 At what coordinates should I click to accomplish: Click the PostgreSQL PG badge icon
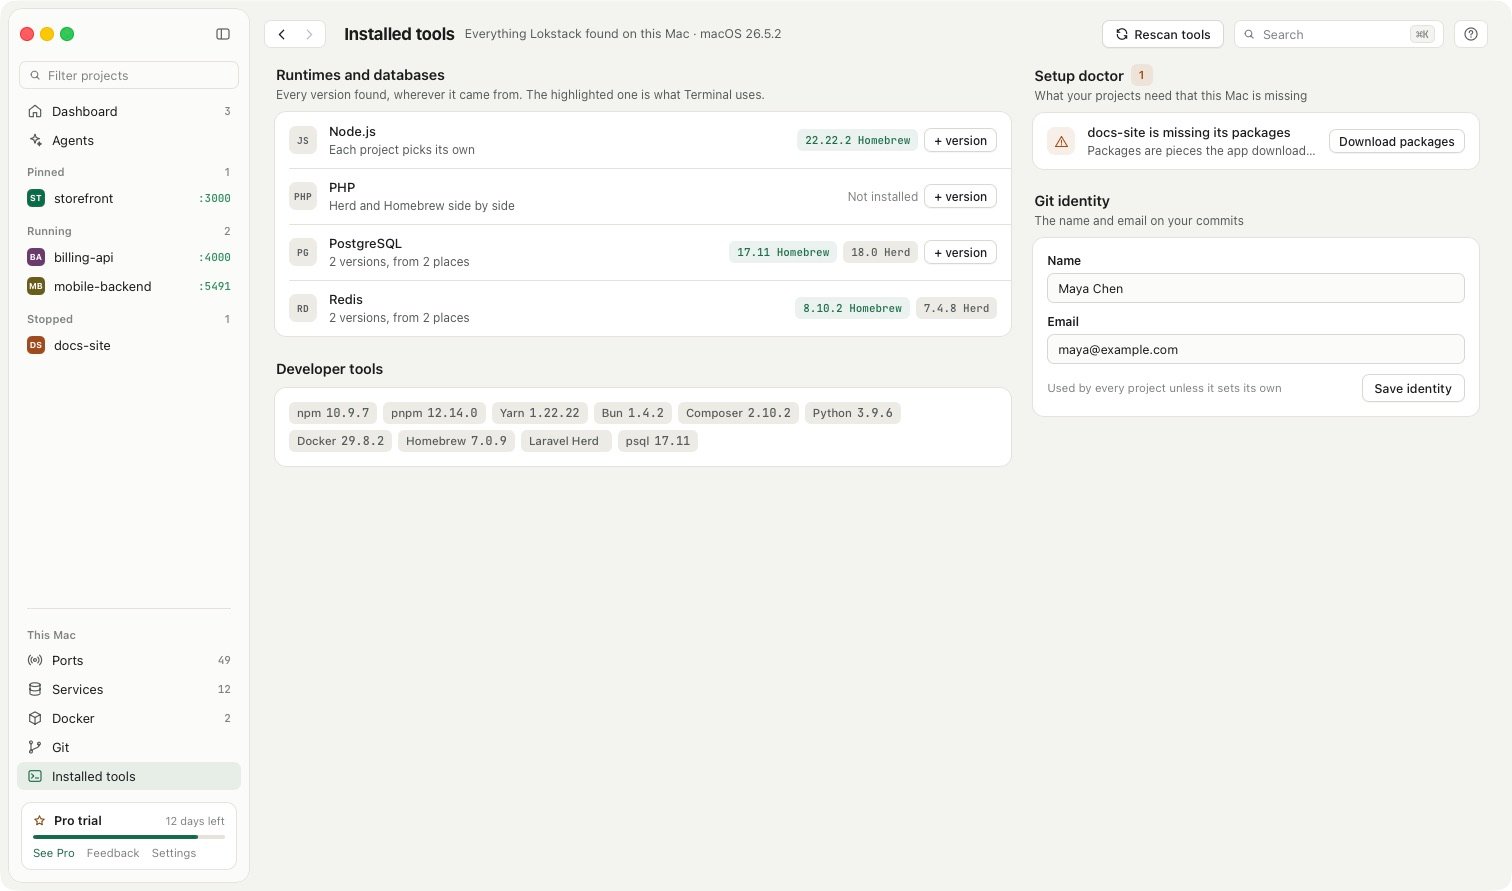[x=303, y=252]
